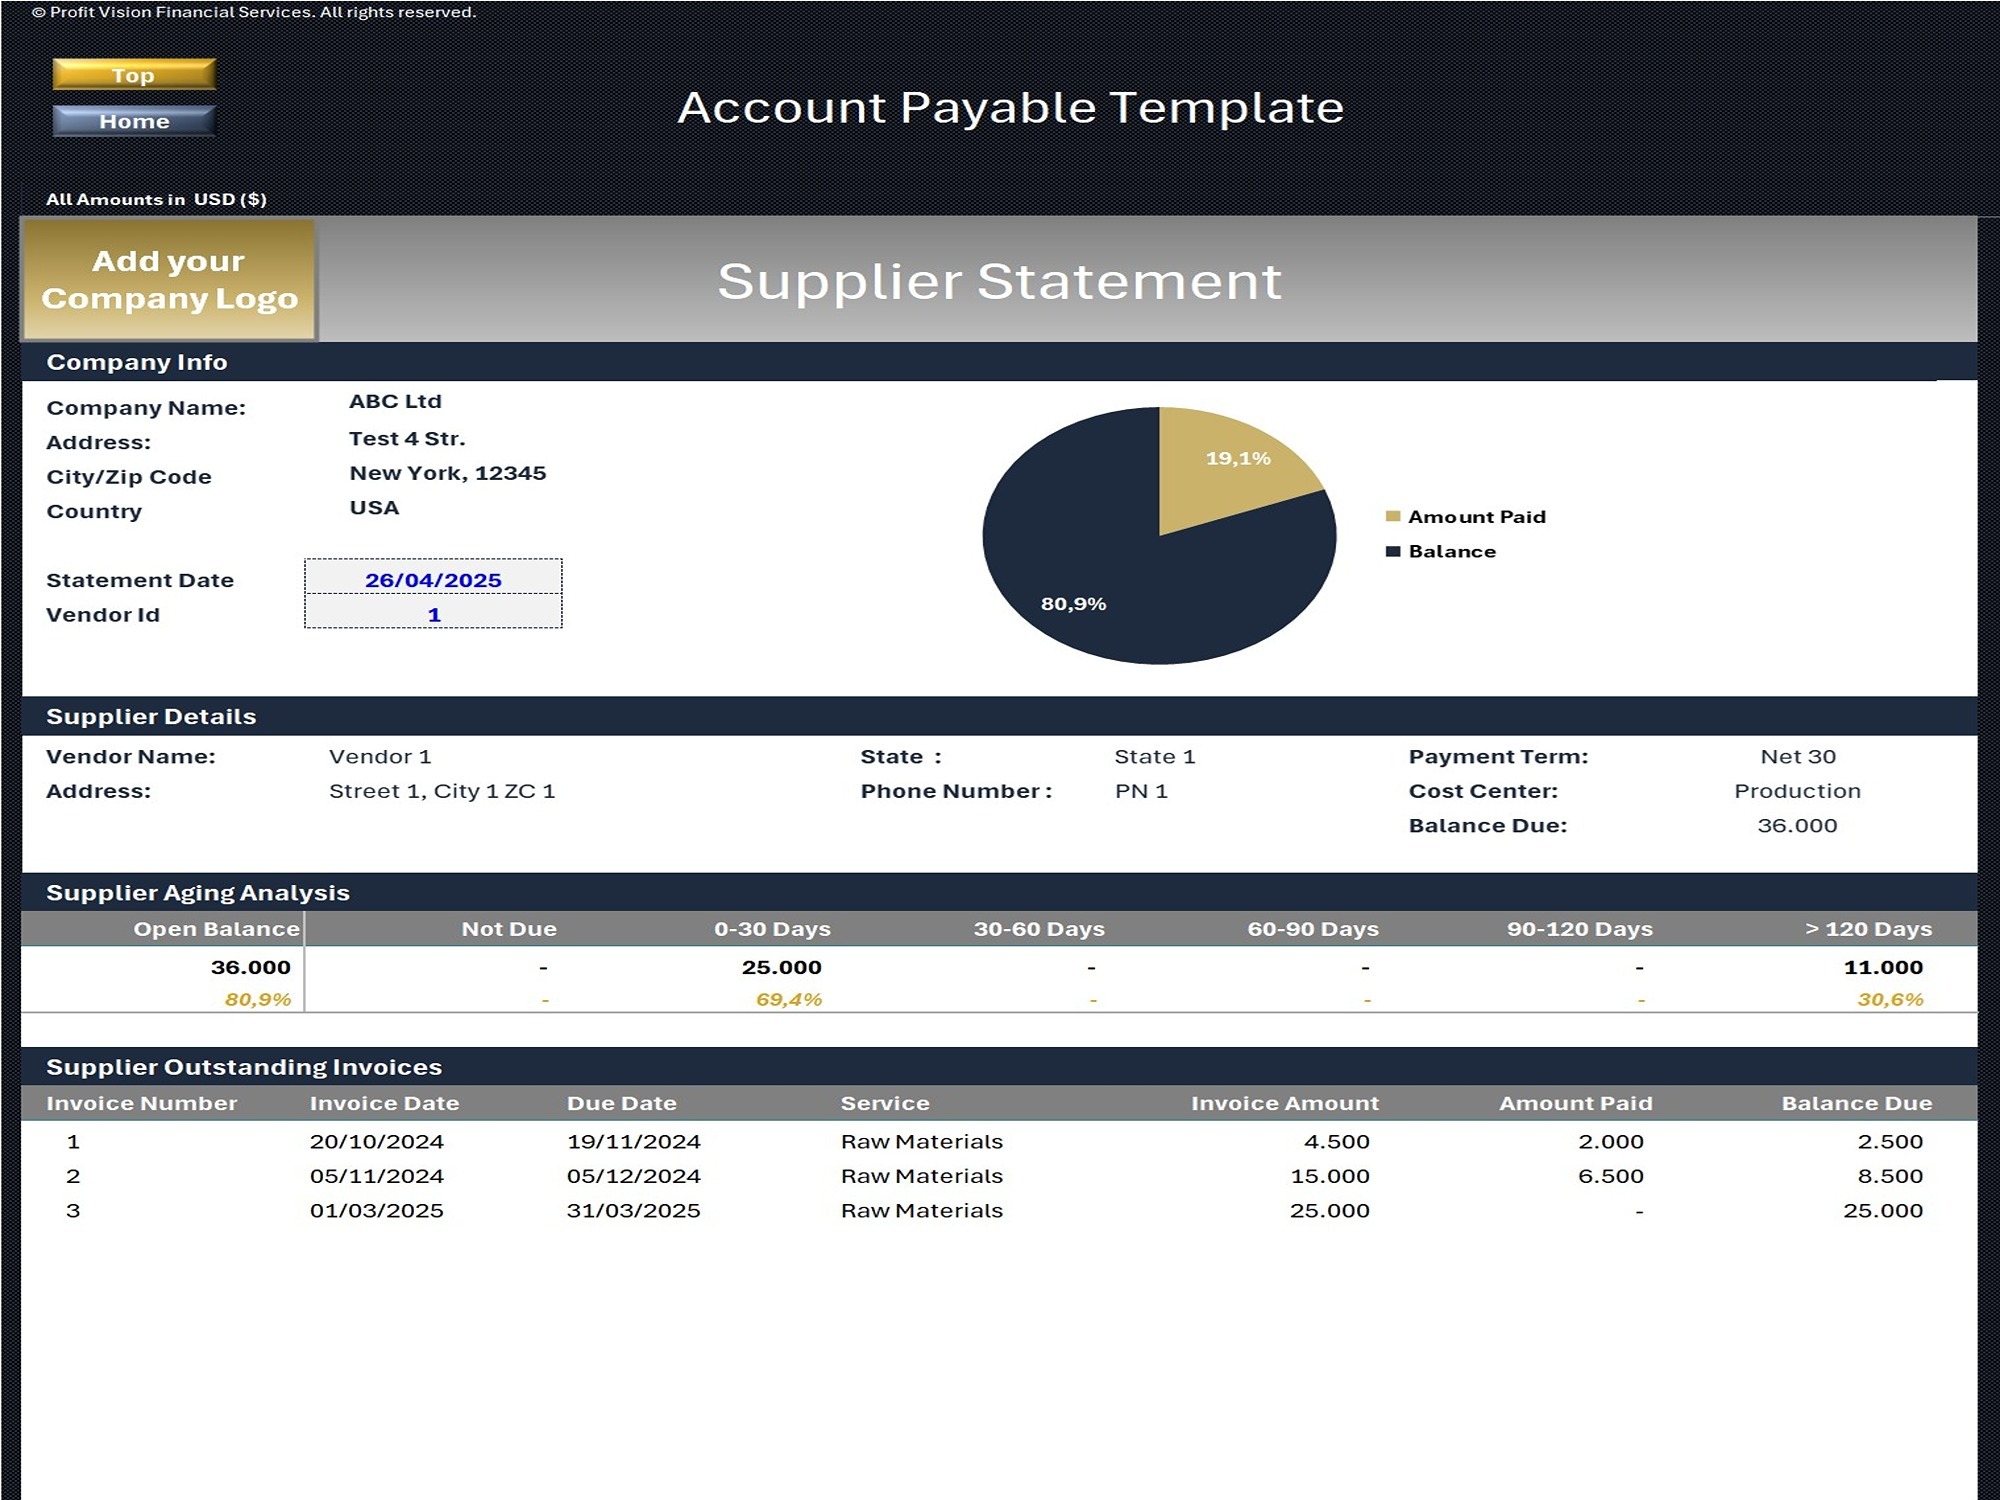Click the Company Info section header
The height and width of the screenshot is (1500, 2000).
(137, 362)
